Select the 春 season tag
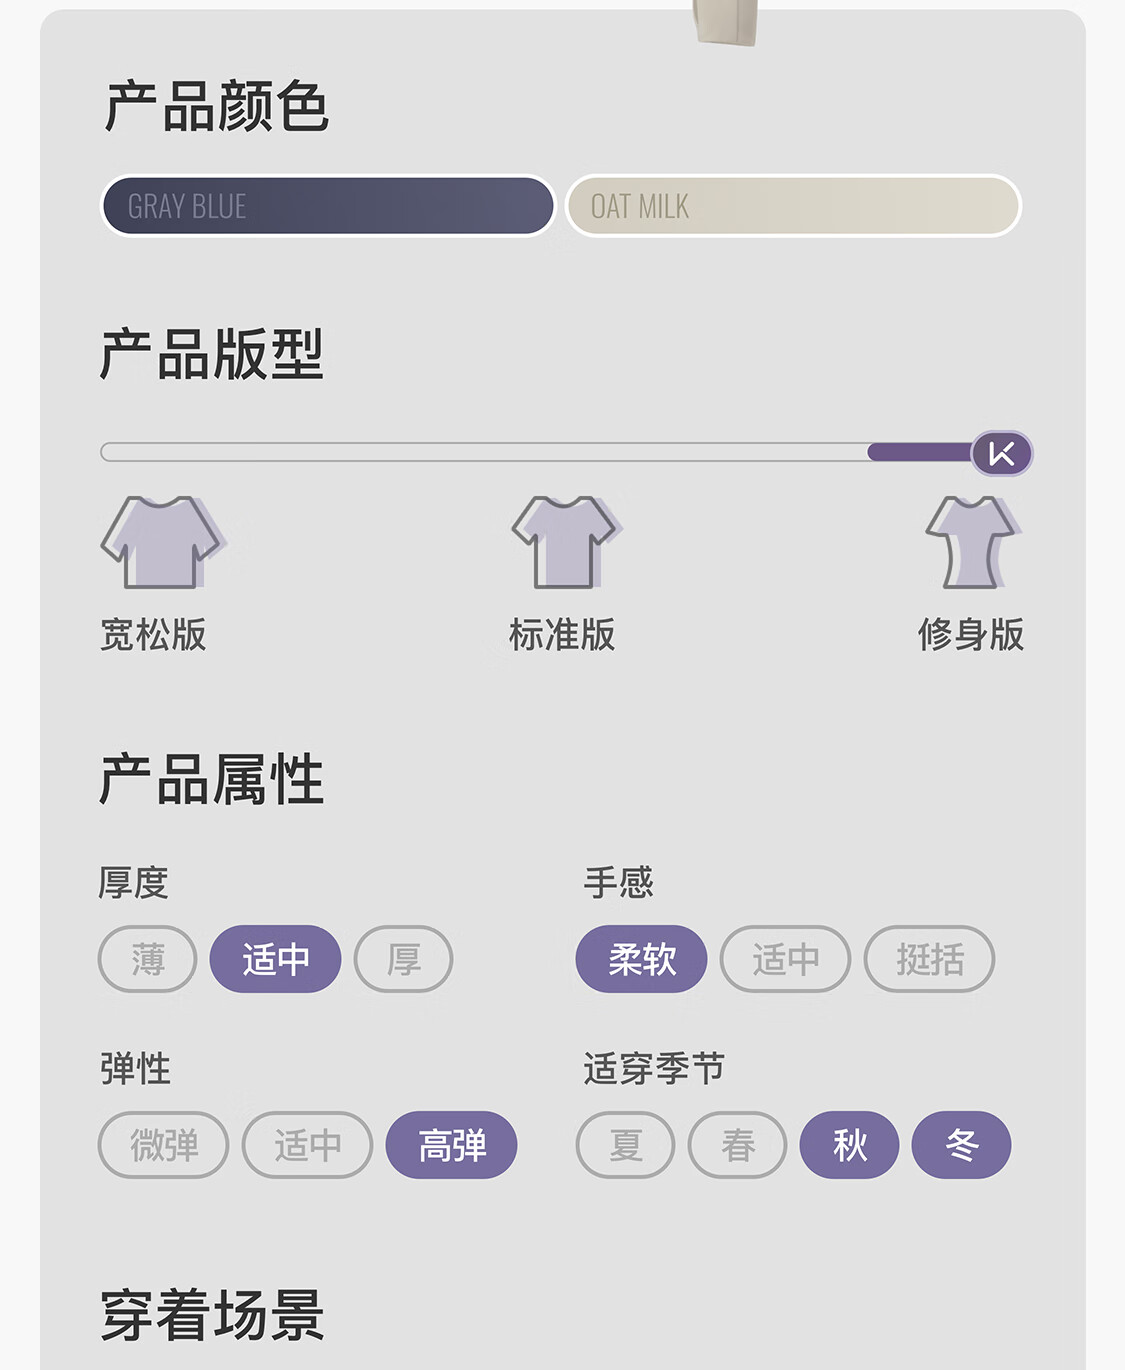 click(738, 1145)
